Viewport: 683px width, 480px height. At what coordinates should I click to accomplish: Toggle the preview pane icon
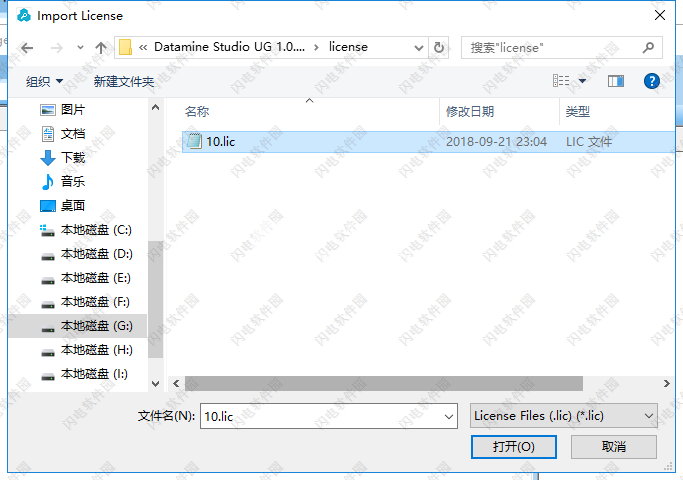point(615,81)
